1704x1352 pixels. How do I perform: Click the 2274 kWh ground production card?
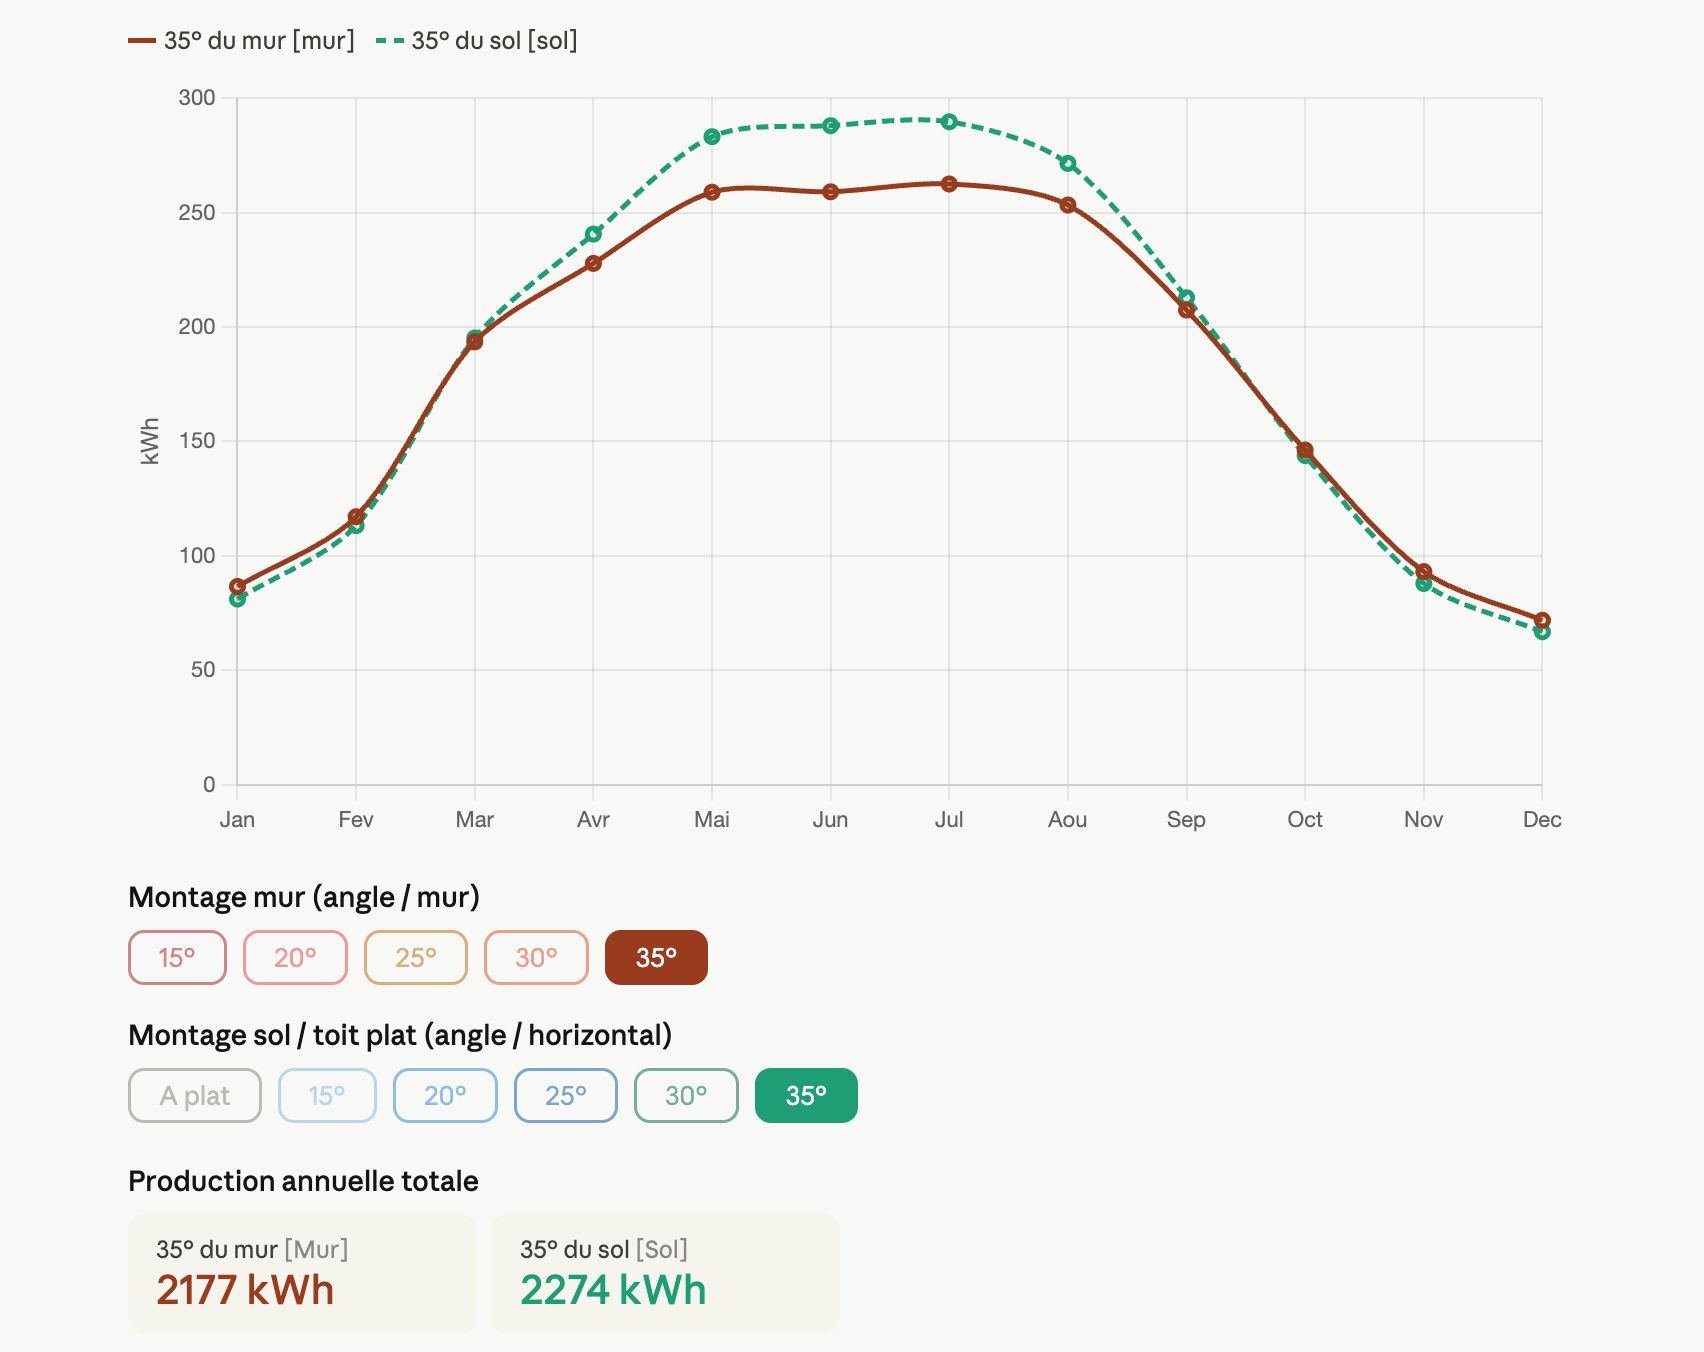[x=665, y=1273]
